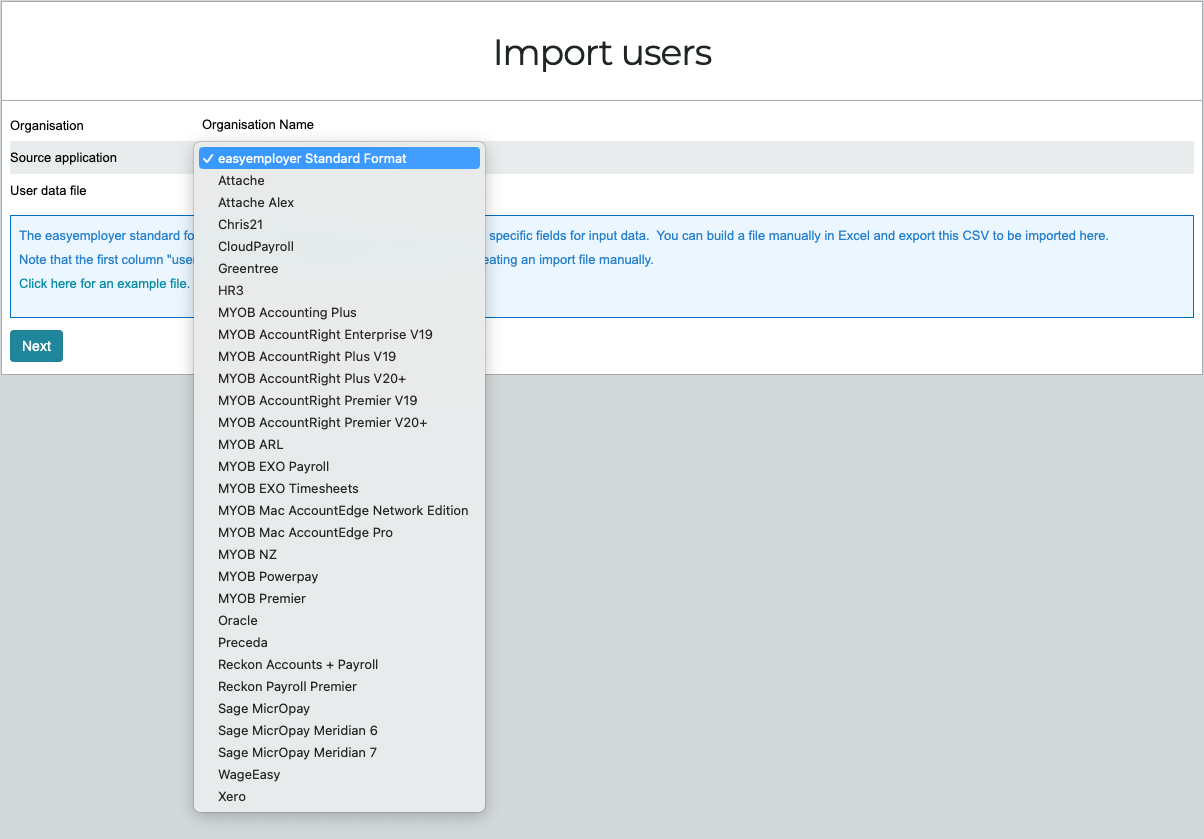Screen dimensions: 1204x839
Task: Select MYOB AccountRight Premier V20+
Action: pos(339,422)
